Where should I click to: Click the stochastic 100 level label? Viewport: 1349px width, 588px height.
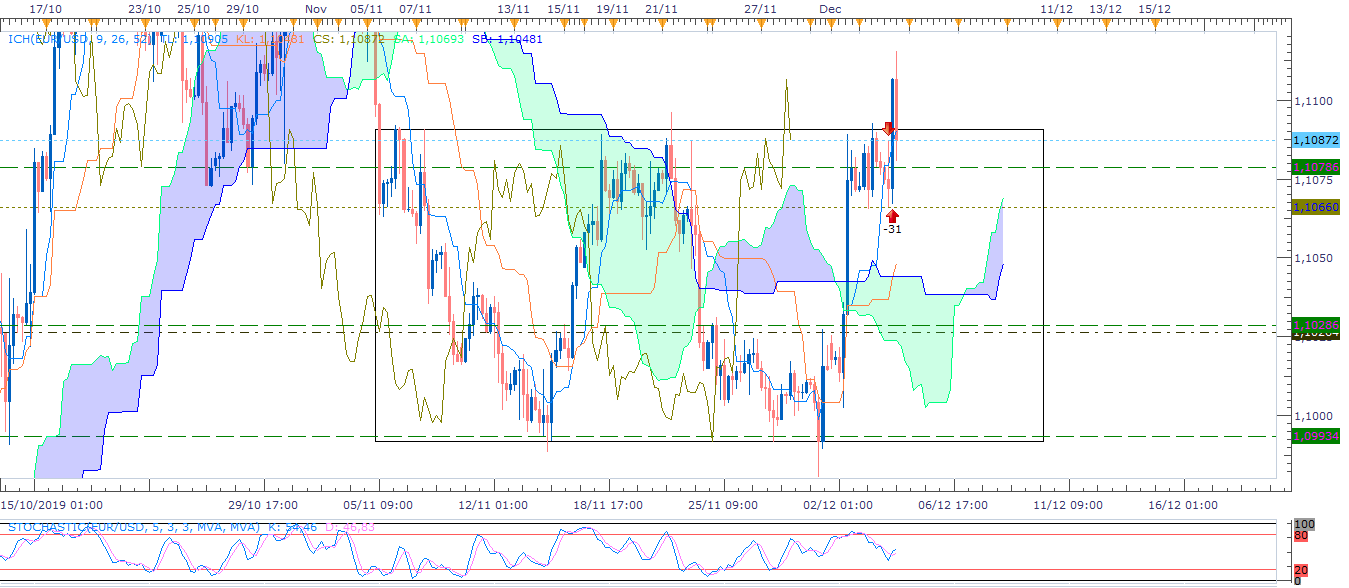[1303, 524]
